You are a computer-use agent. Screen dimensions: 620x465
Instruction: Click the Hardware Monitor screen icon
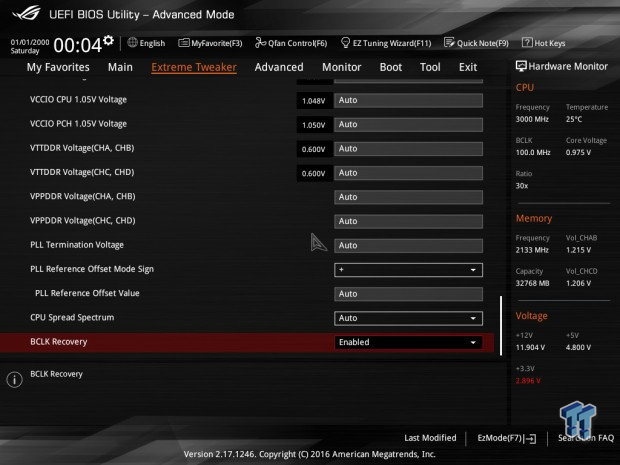521,66
